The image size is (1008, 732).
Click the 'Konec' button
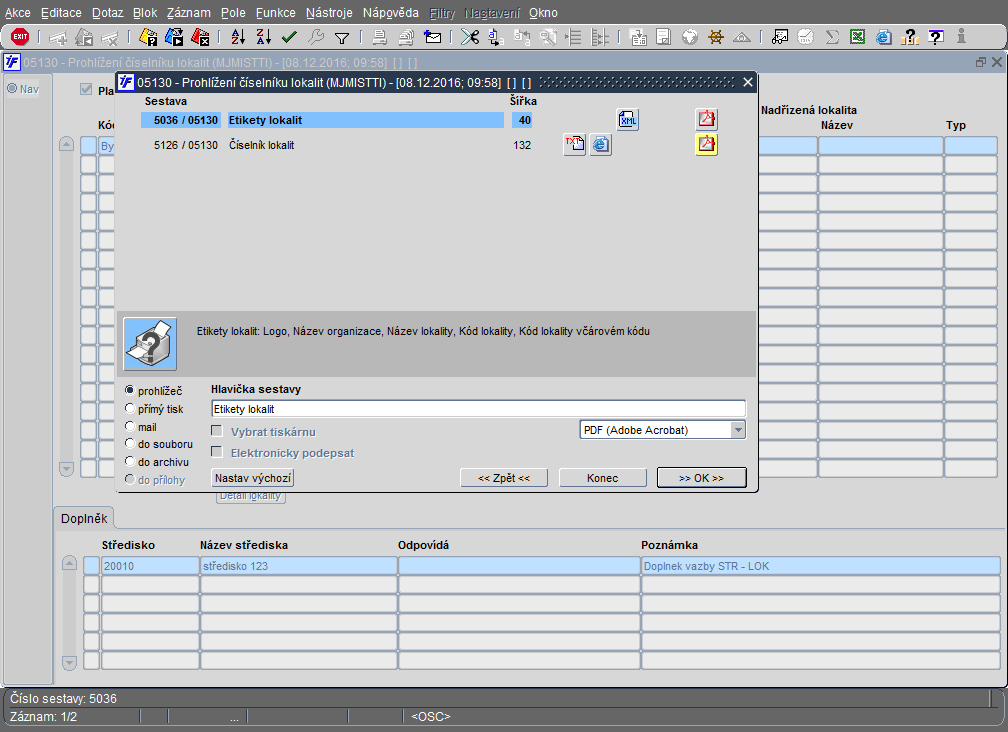(x=602, y=478)
